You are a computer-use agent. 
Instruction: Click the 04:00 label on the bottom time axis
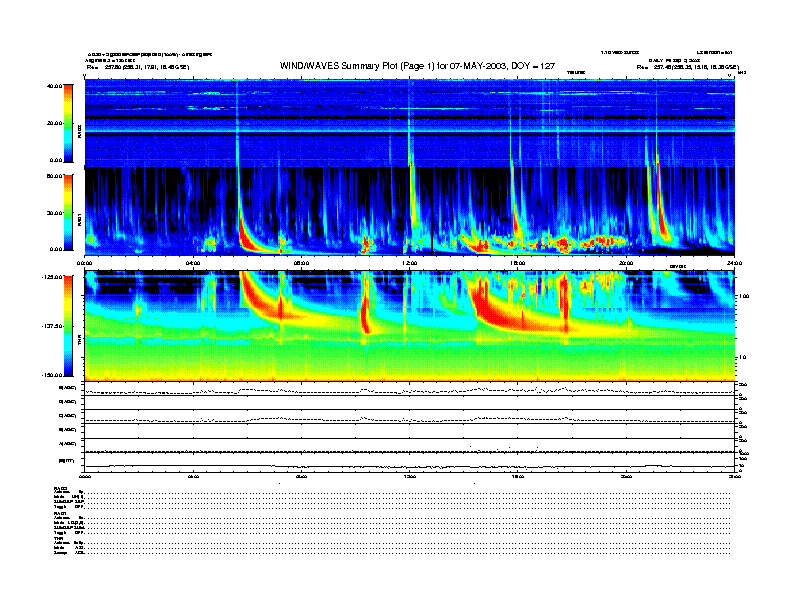[193, 476]
